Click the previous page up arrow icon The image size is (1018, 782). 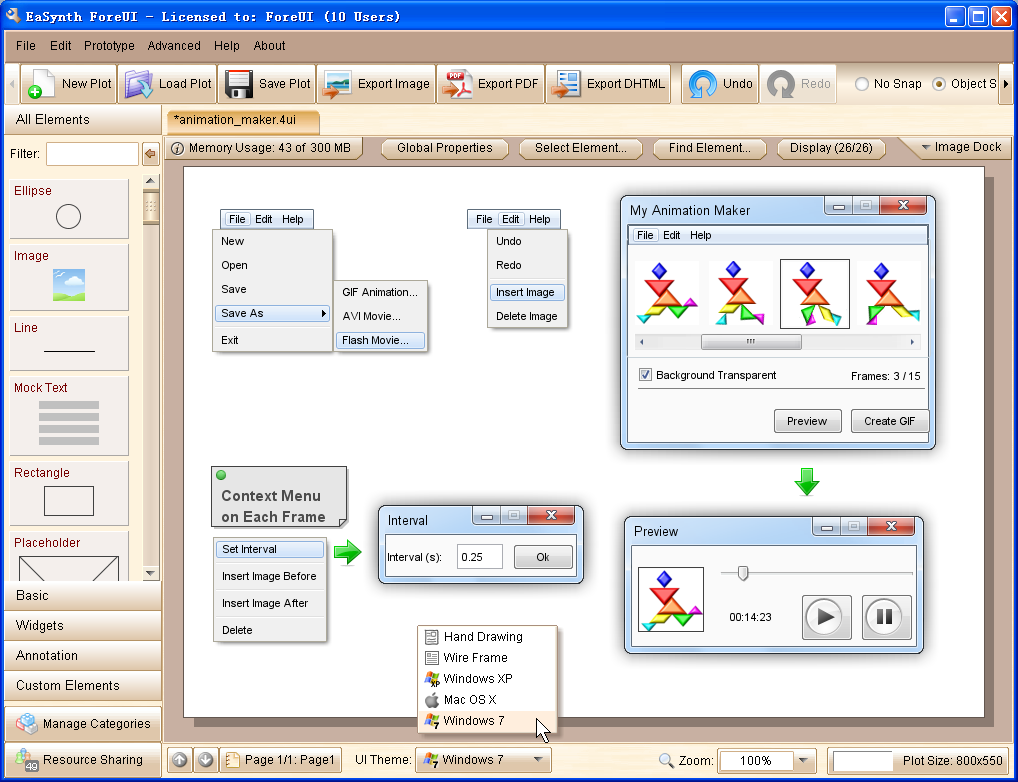179,760
